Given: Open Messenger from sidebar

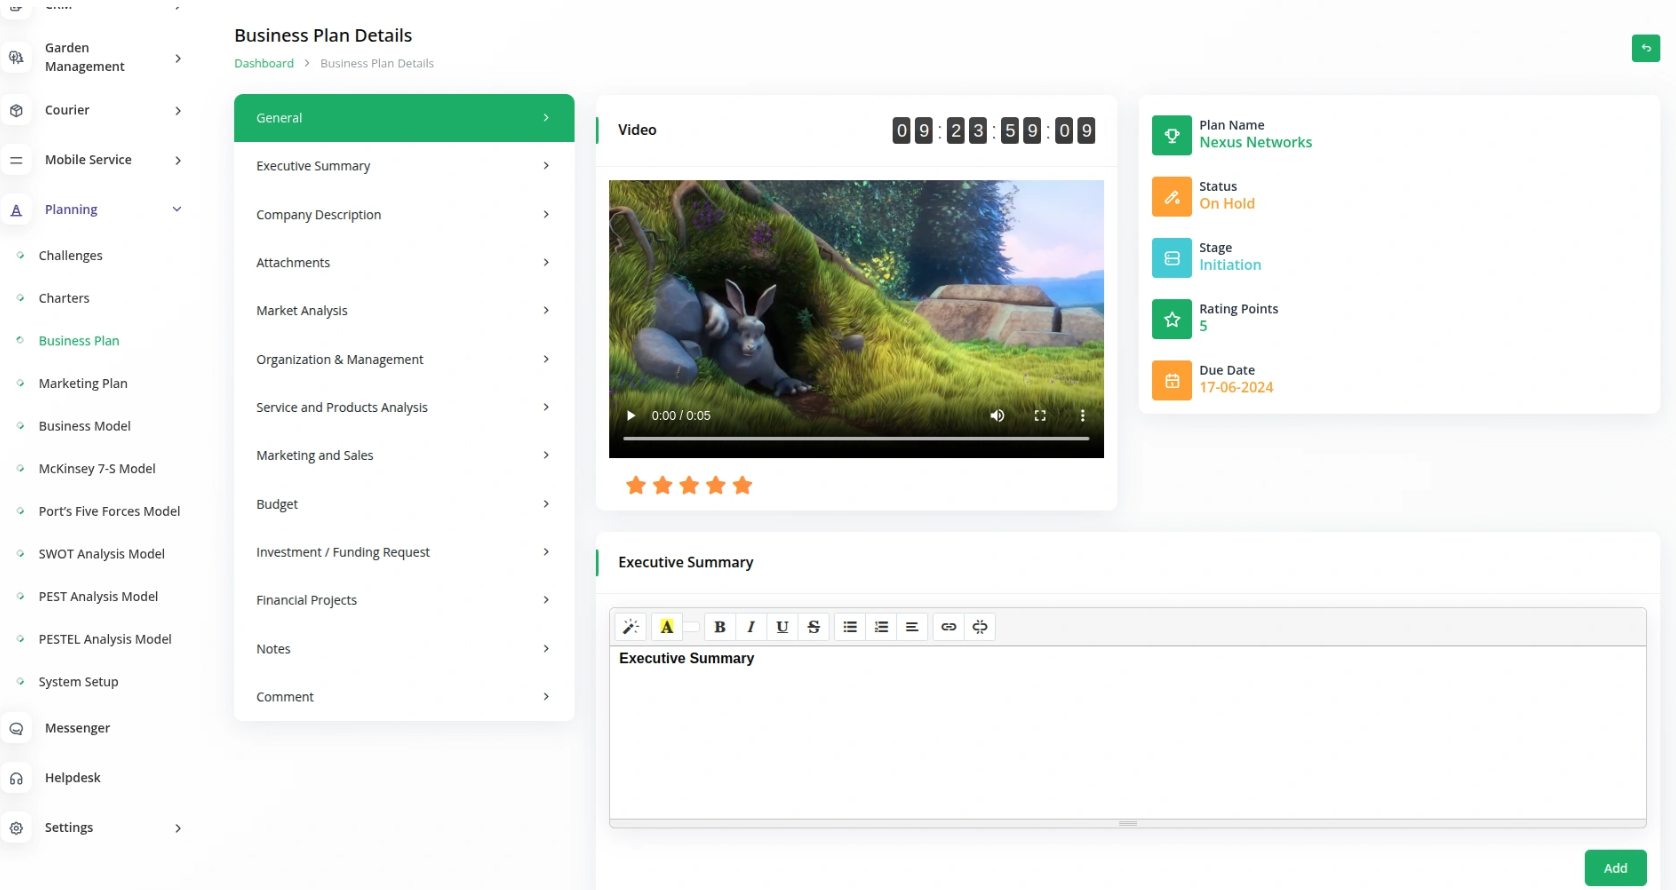Looking at the screenshot, I should click(77, 728).
